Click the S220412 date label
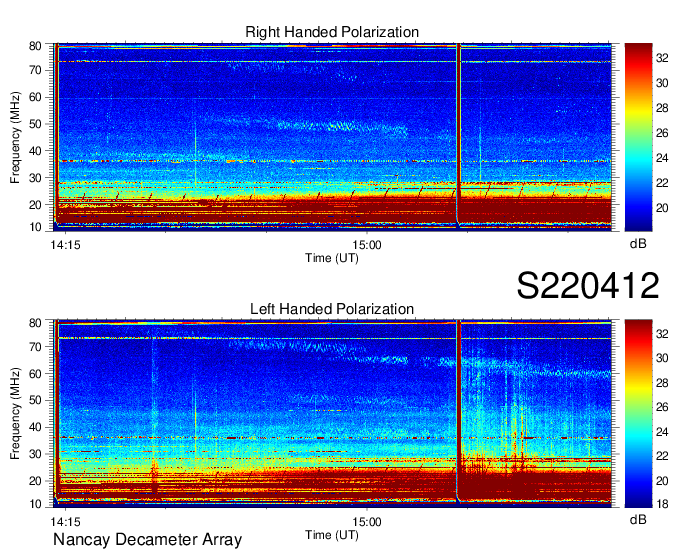Image resolution: width=680 pixels, height=552 pixels. 588,286
